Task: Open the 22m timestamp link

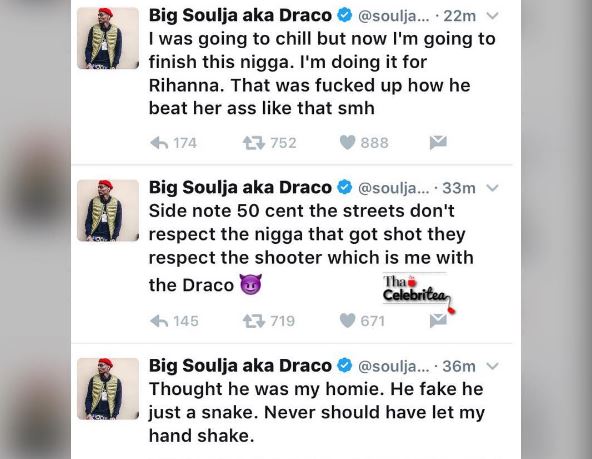Action: point(459,16)
